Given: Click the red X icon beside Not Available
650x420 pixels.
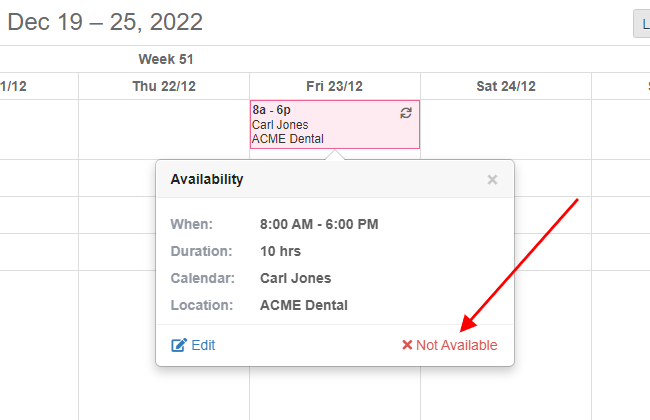Looking at the screenshot, I should (x=407, y=345).
